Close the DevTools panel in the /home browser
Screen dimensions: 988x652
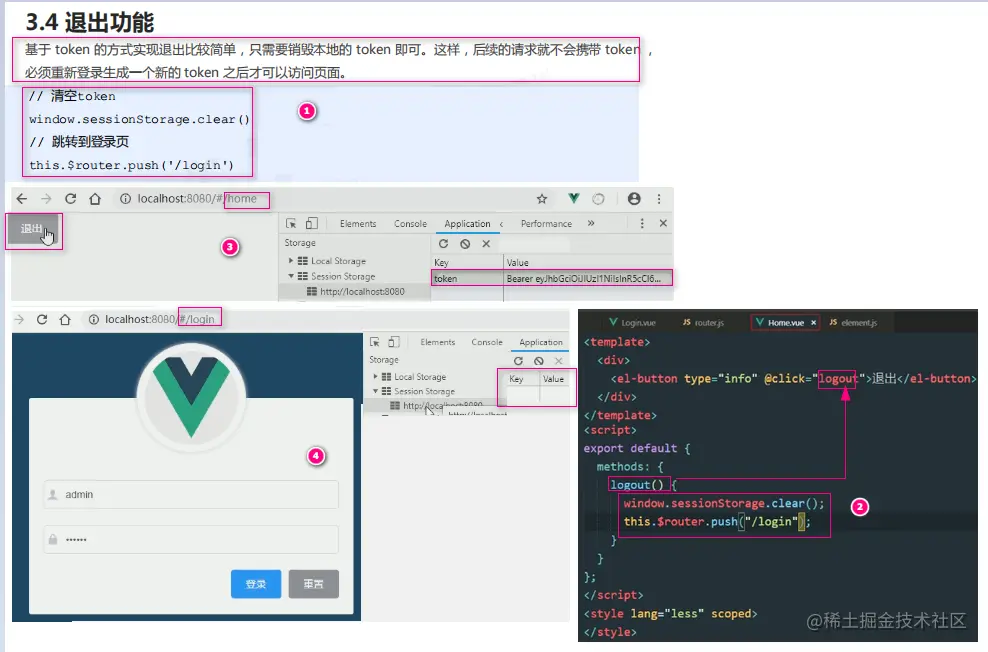point(663,223)
